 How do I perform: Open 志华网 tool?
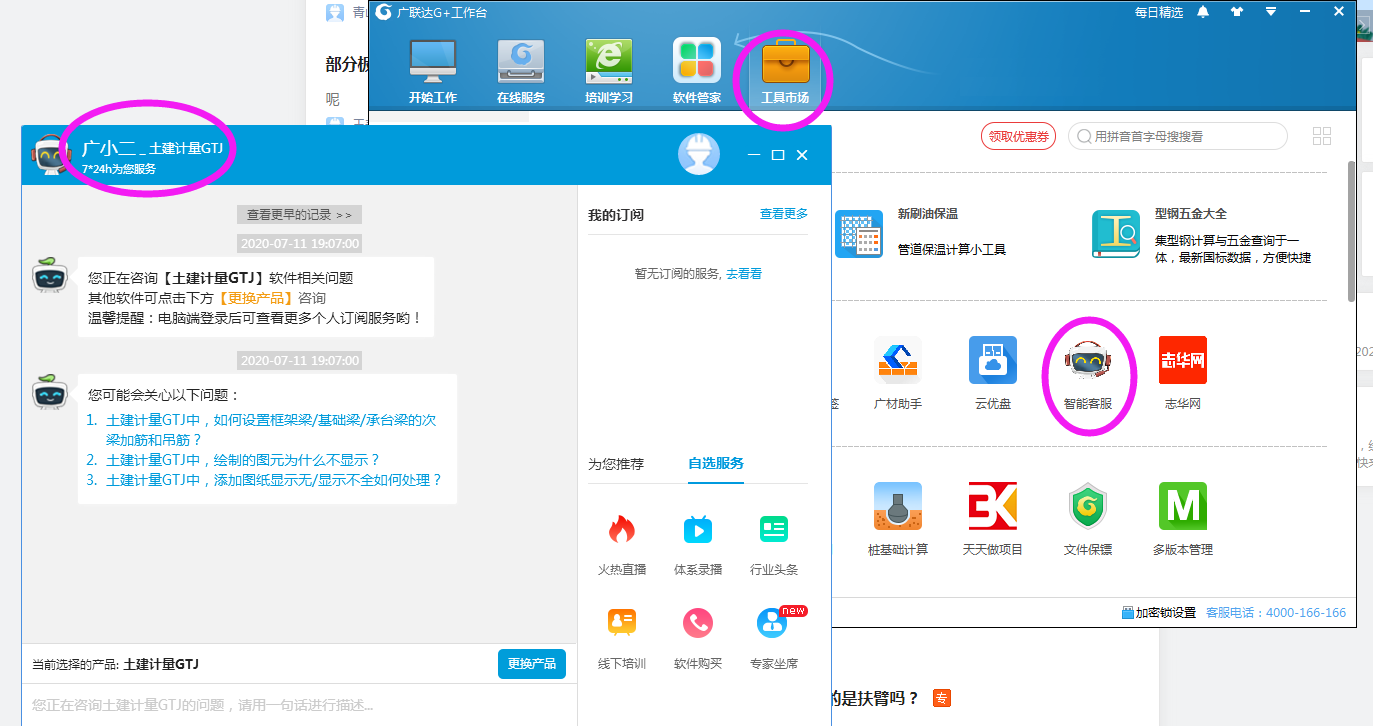click(x=1183, y=373)
